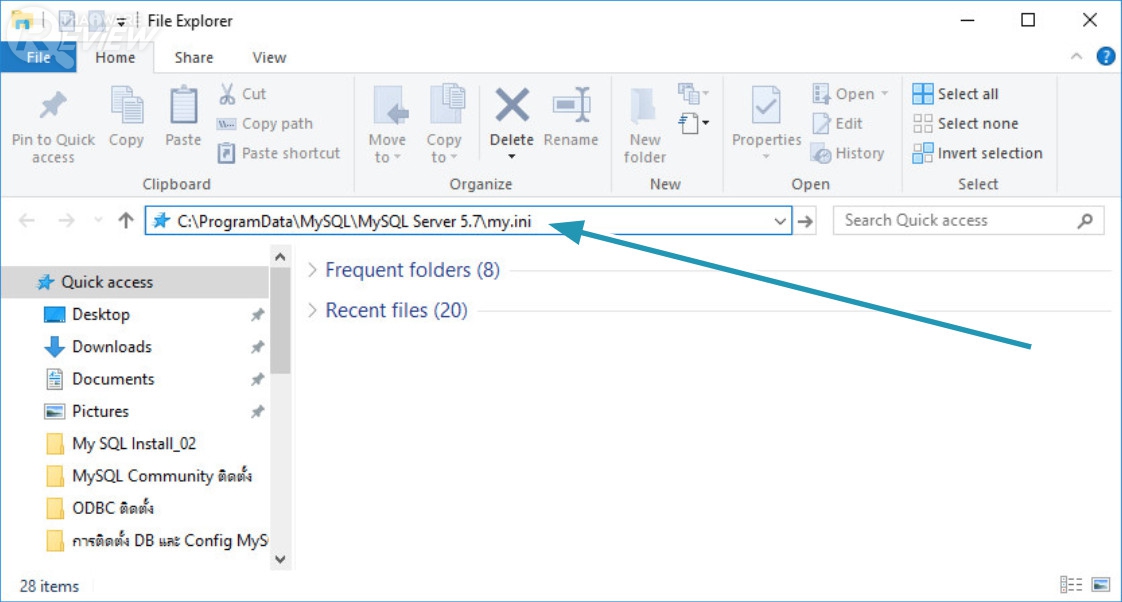Image resolution: width=1122 pixels, height=602 pixels.
Task: Switch to the View ribbon tab
Action: [269, 58]
